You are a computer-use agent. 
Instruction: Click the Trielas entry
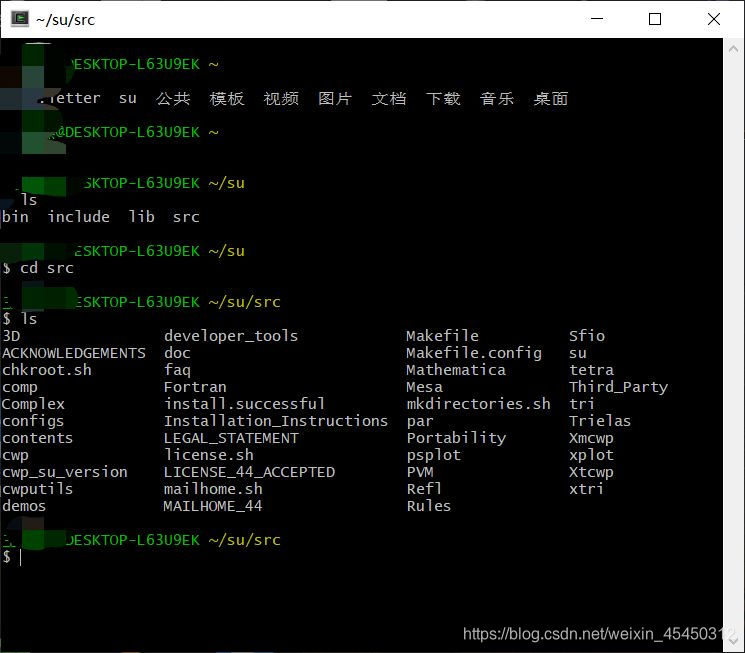point(600,421)
